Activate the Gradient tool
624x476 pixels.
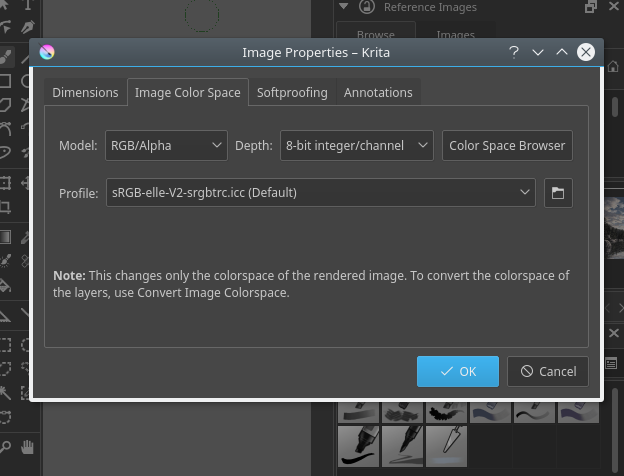tap(5, 237)
